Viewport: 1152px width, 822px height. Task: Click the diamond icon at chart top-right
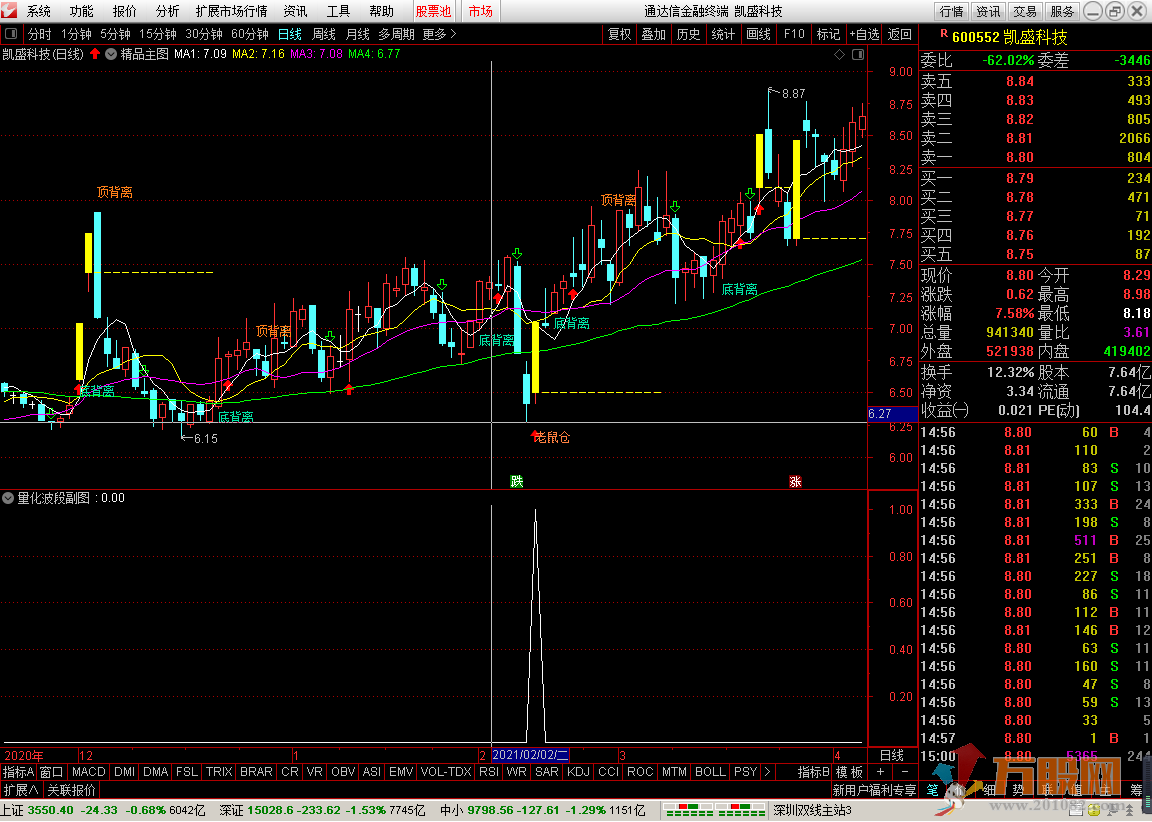click(838, 54)
